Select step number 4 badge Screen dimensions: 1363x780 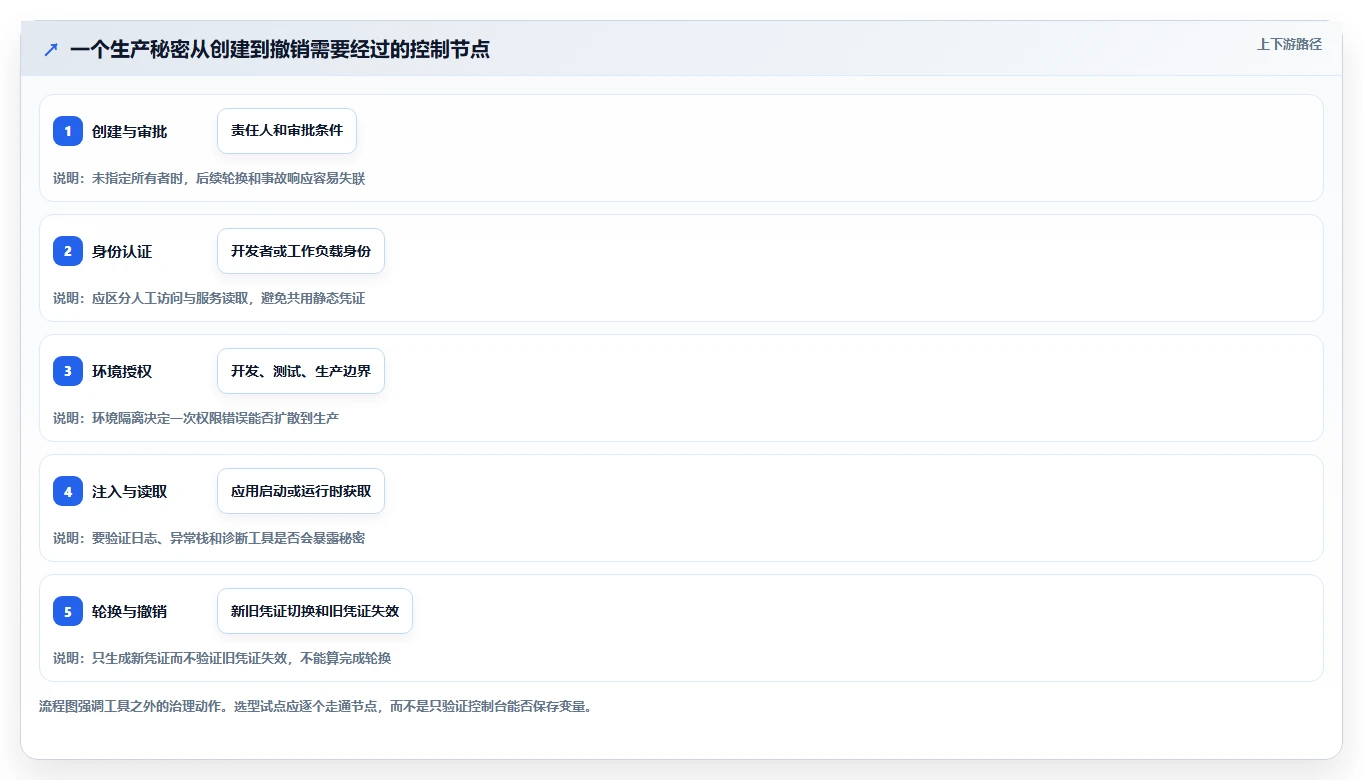(x=68, y=491)
